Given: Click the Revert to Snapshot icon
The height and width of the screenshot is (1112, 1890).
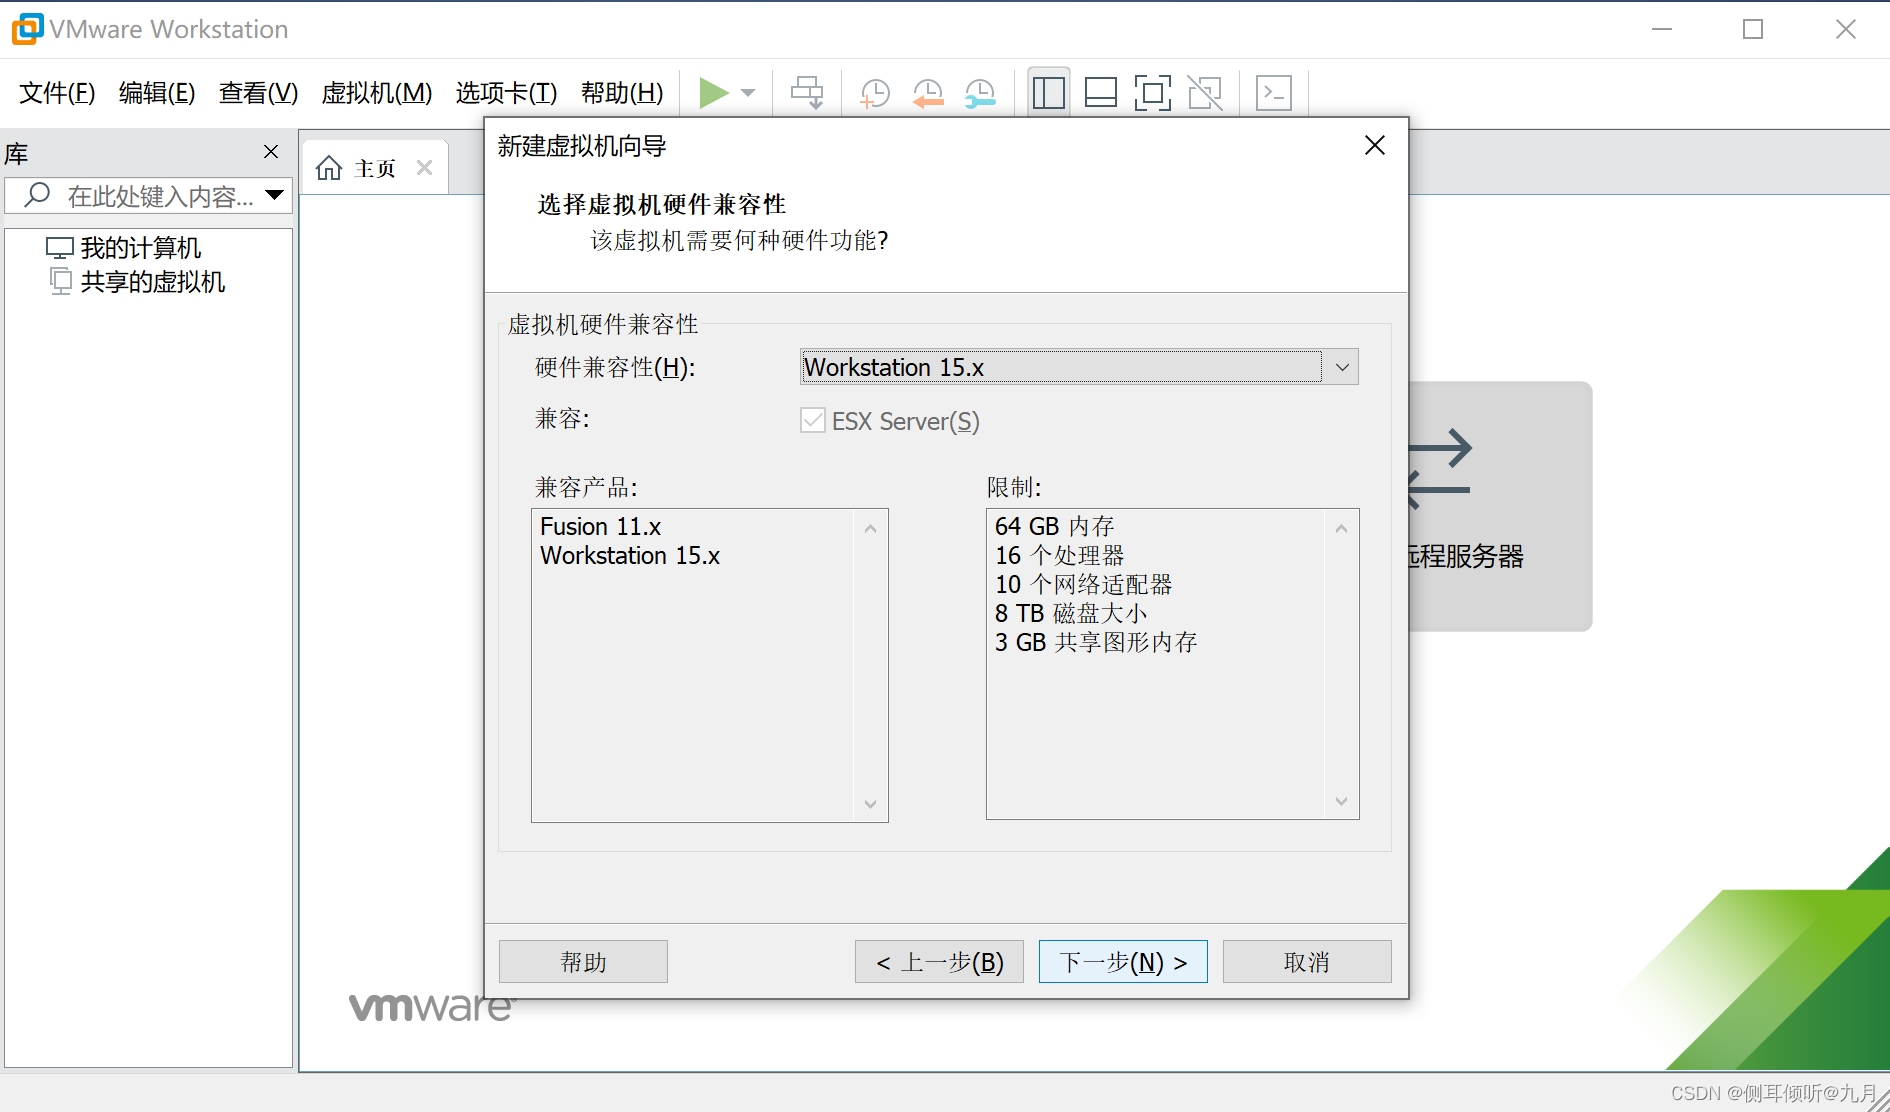Looking at the screenshot, I should tap(928, 93).
